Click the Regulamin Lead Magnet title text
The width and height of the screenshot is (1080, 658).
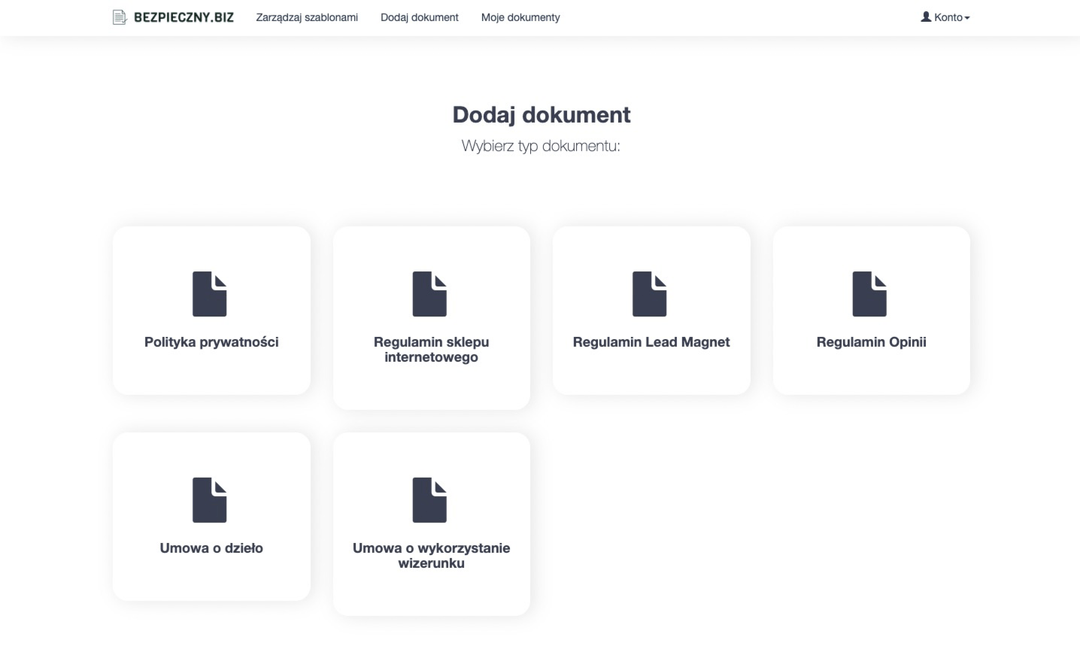tap(651, 342)
